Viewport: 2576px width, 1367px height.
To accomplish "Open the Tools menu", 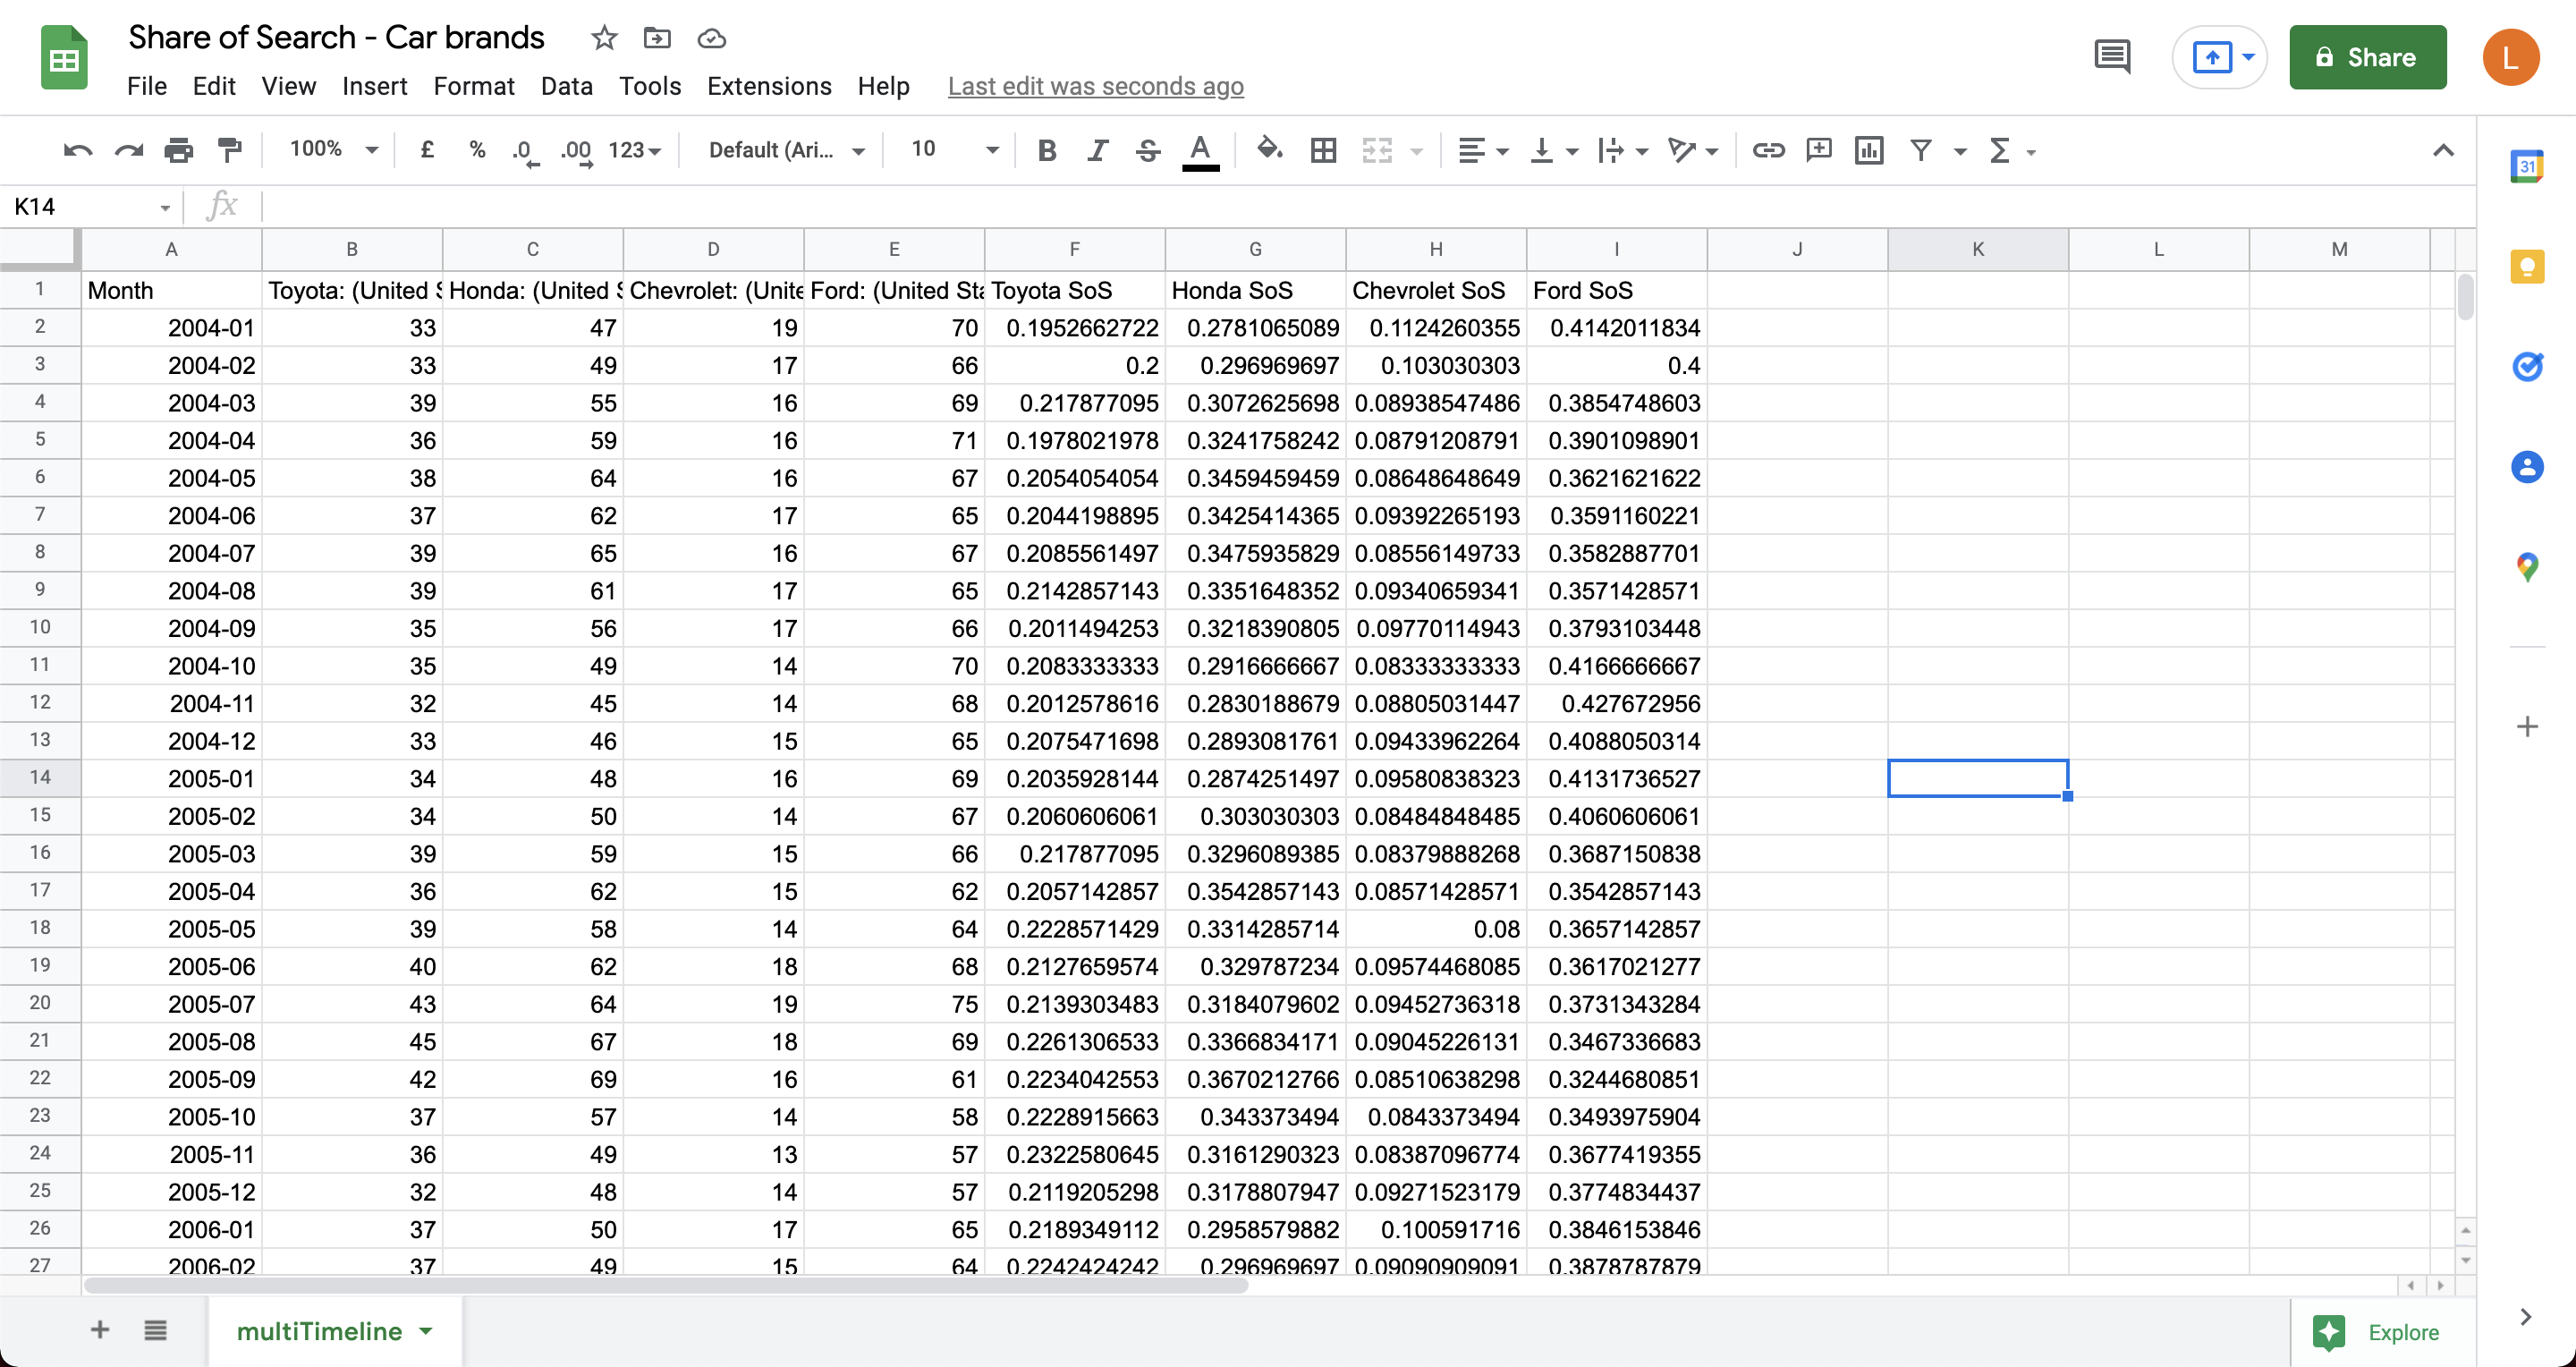I will click(650, 86).
